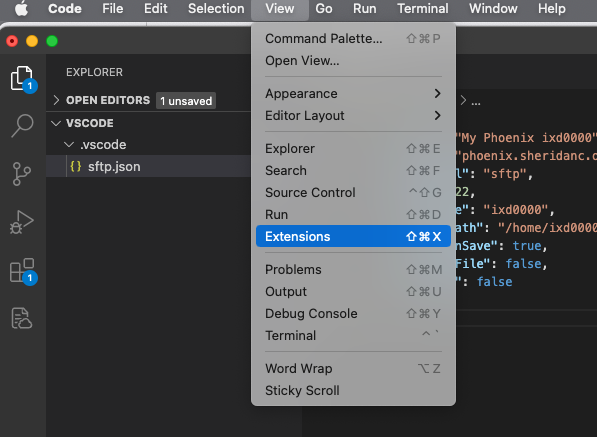The image size is (597, 437).
Task: Close the open View menu
Action: coord(280,8)
